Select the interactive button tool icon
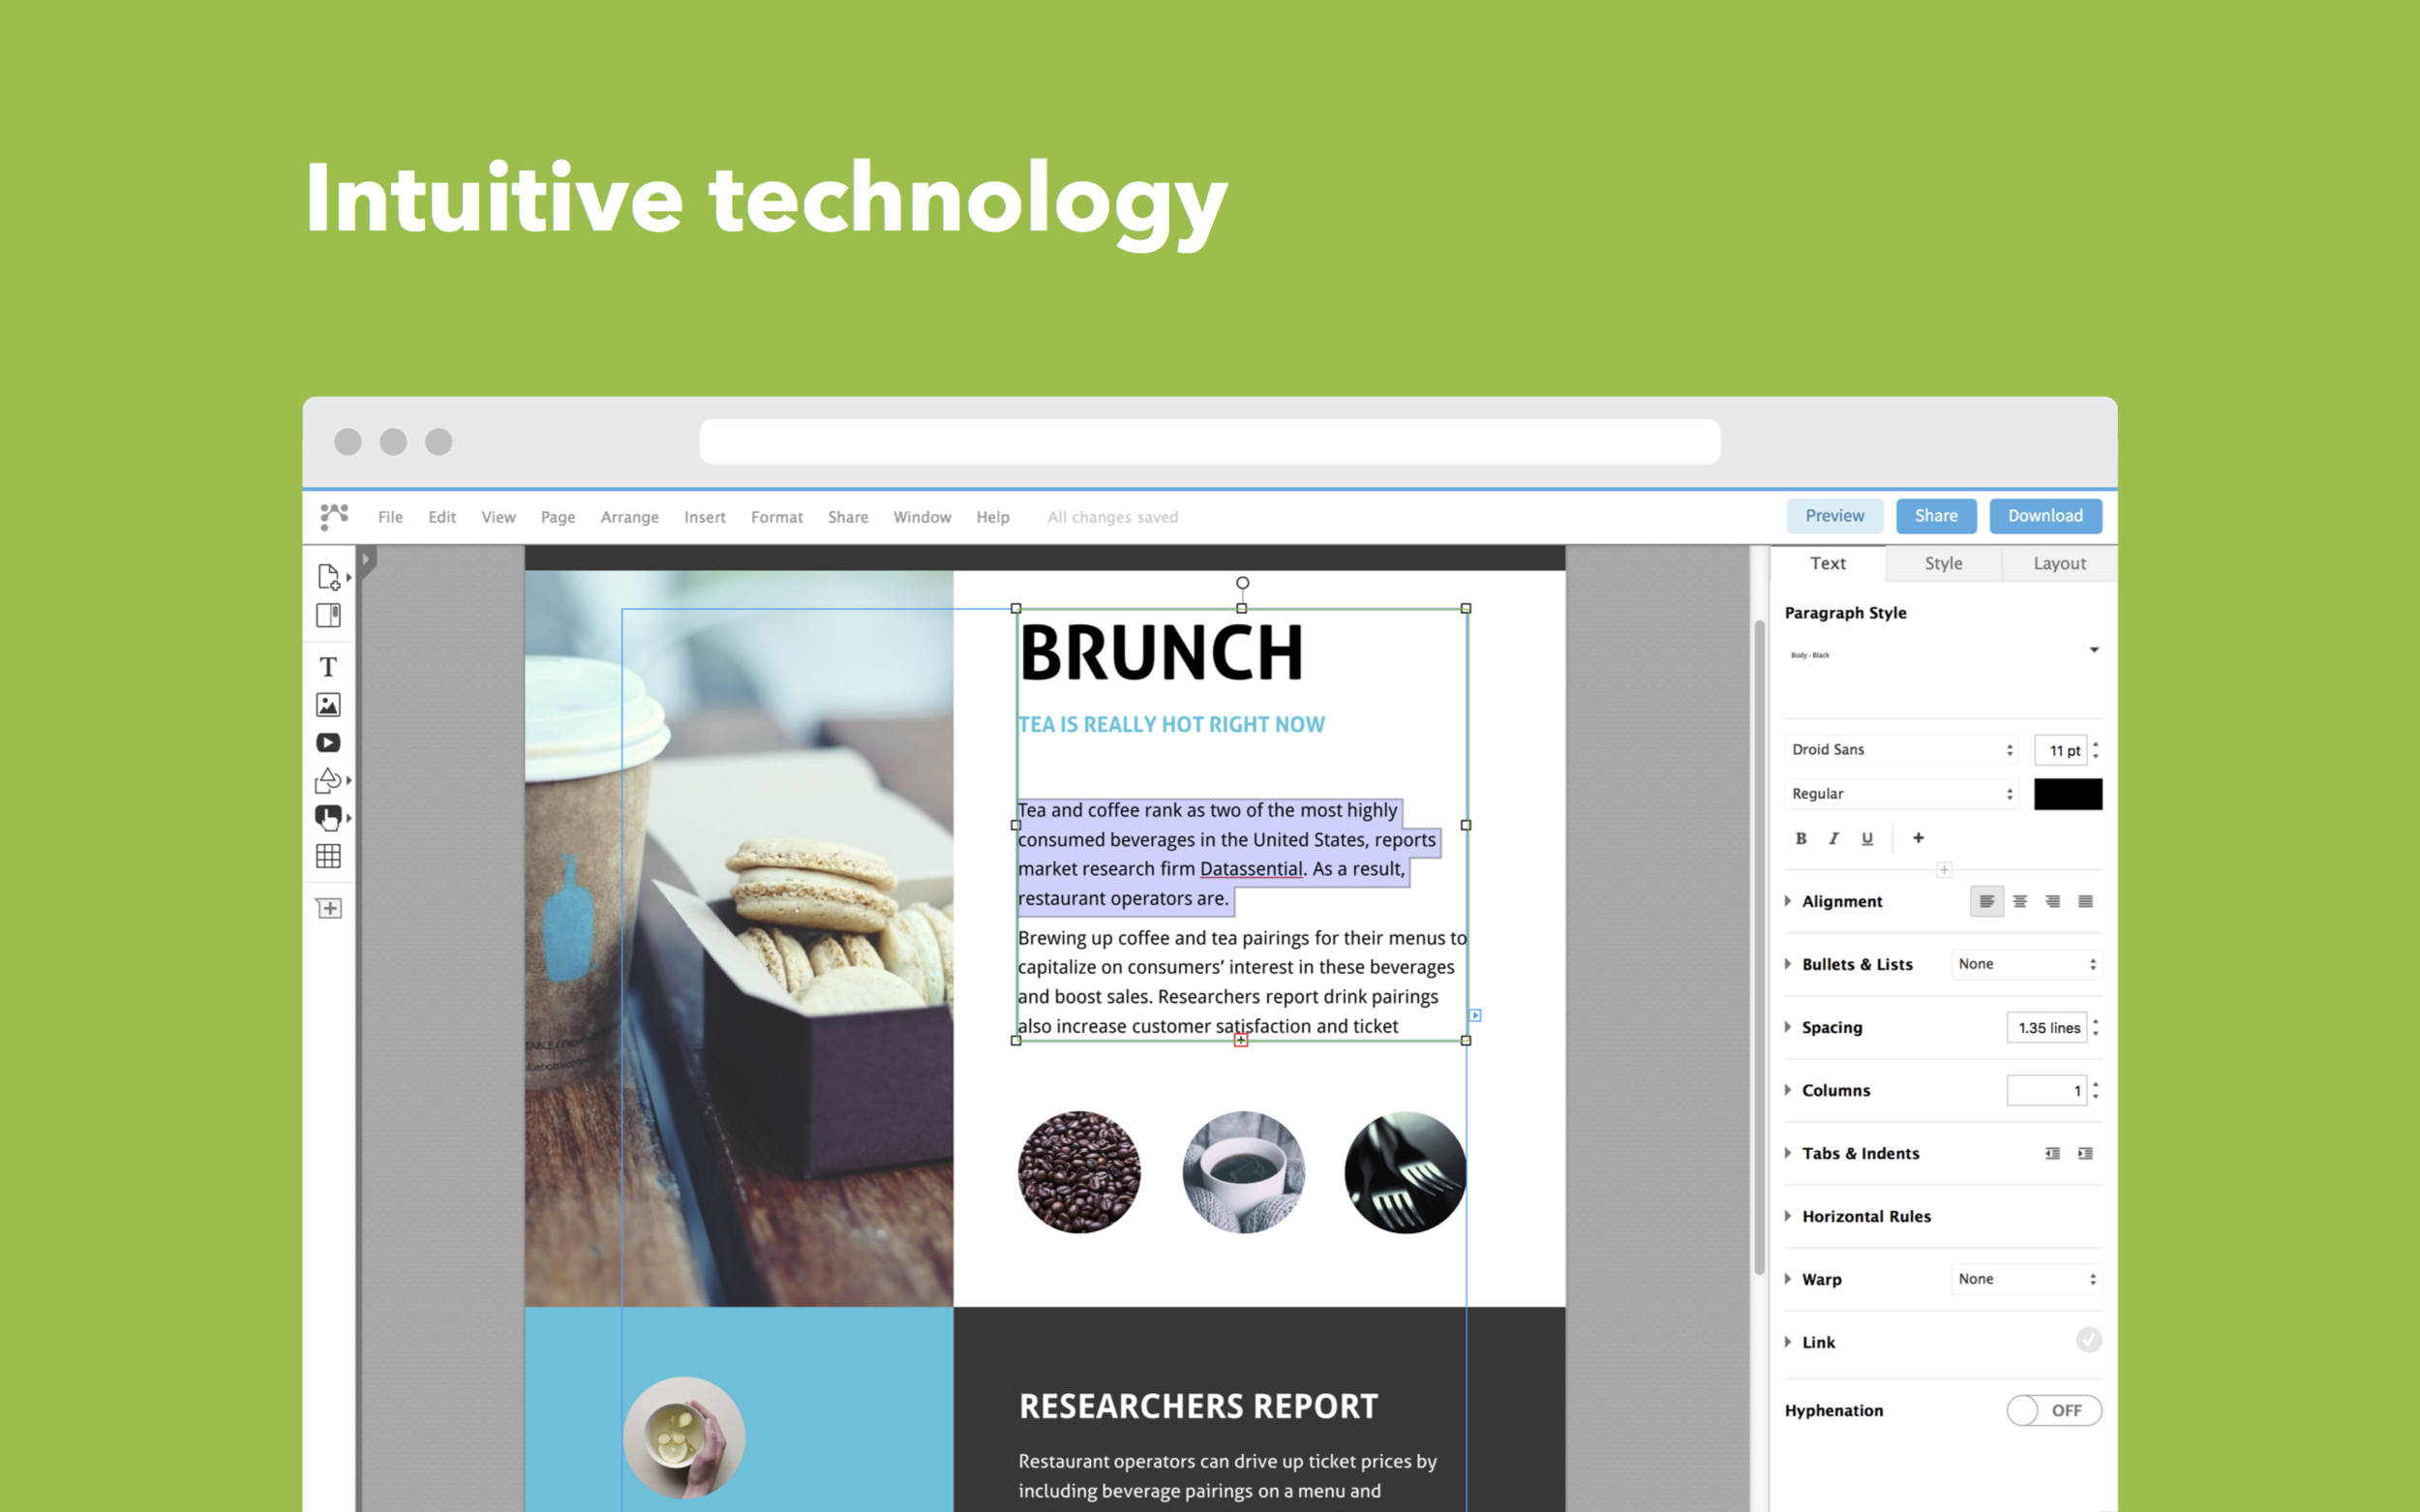 pos(328,818)
